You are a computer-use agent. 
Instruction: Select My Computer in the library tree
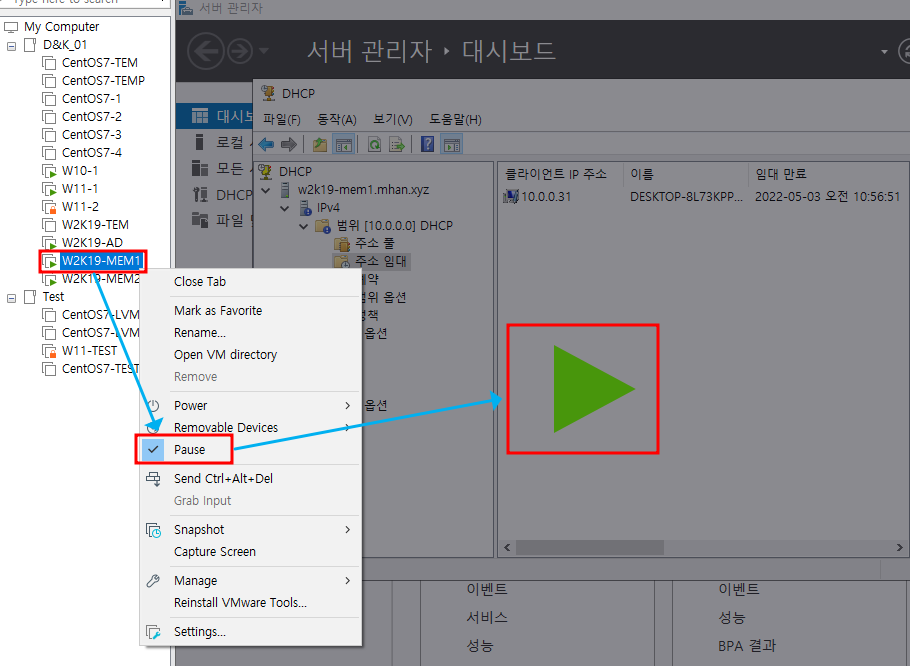[x=61, y=27]
